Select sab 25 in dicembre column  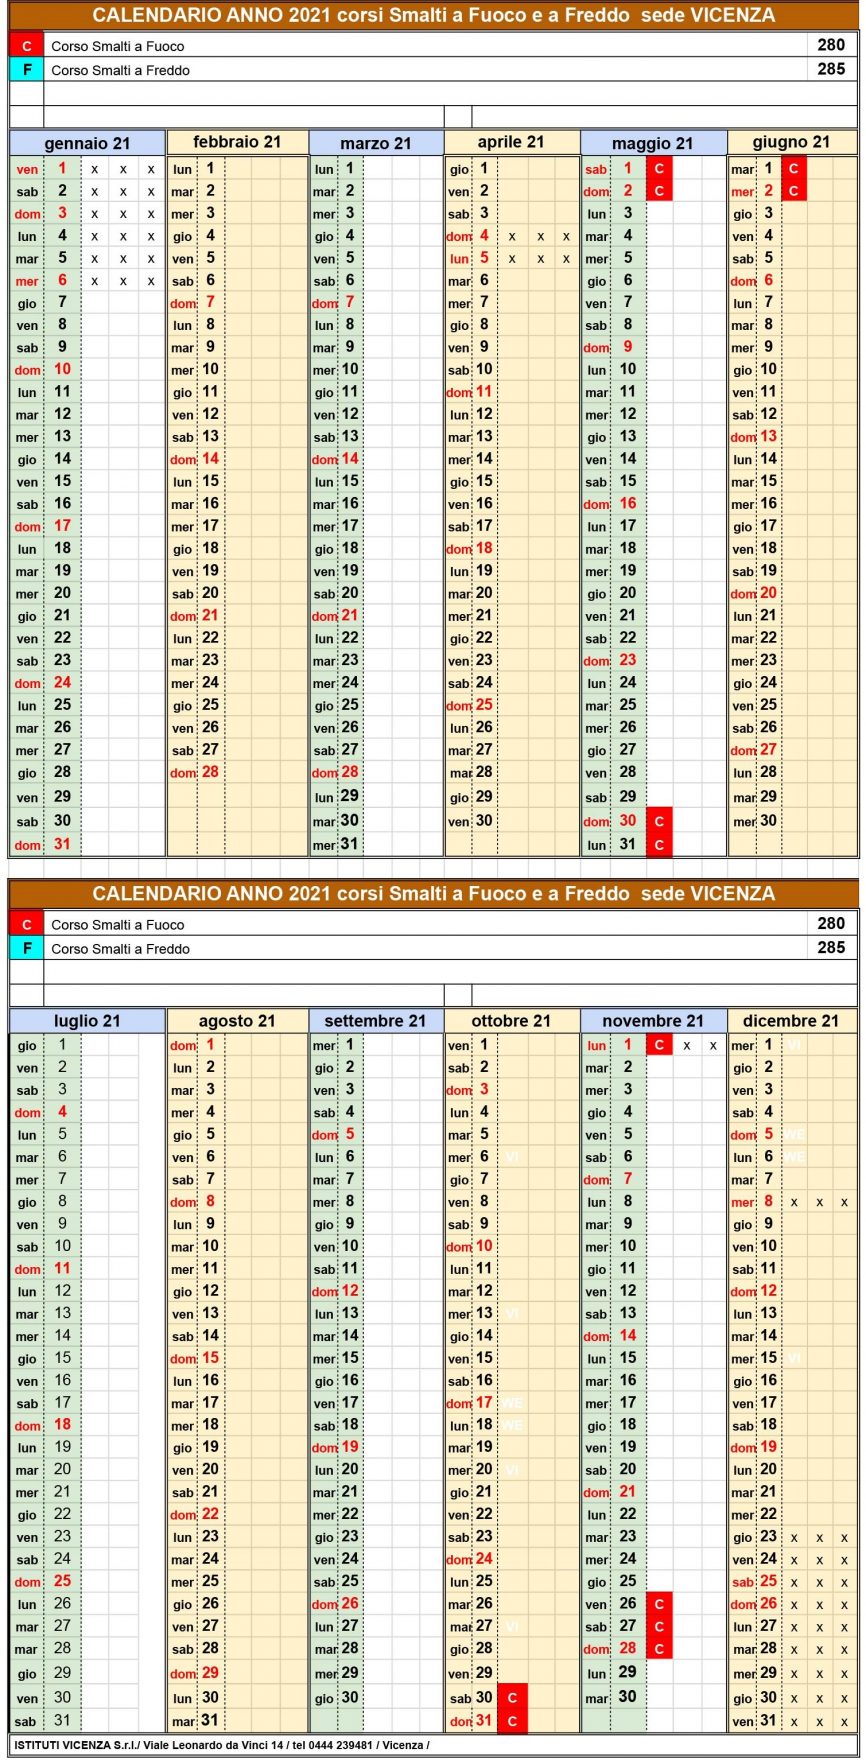pyautogui.click(x=755, y=1581)
